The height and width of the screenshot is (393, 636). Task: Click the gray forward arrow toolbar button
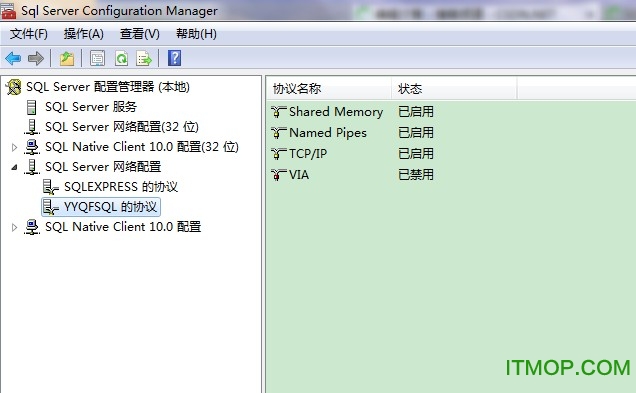click(36, 58)
